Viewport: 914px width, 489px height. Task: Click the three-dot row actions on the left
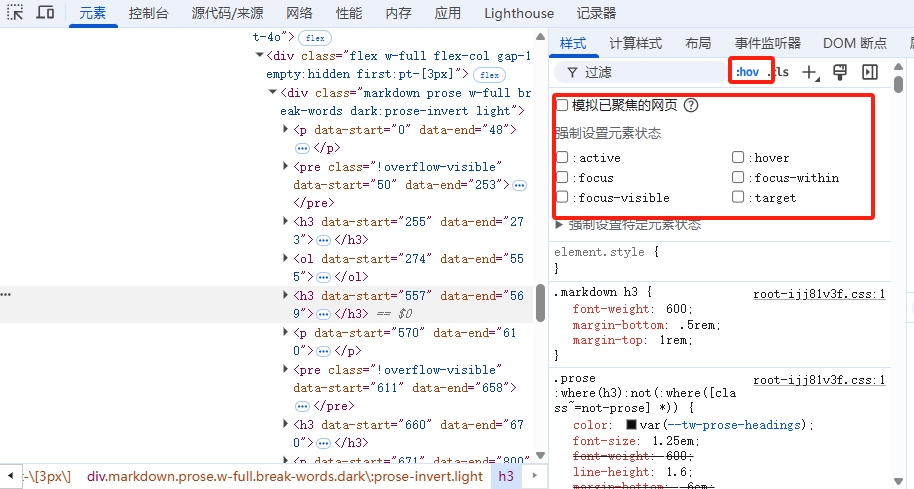click(x=6, y=295)
